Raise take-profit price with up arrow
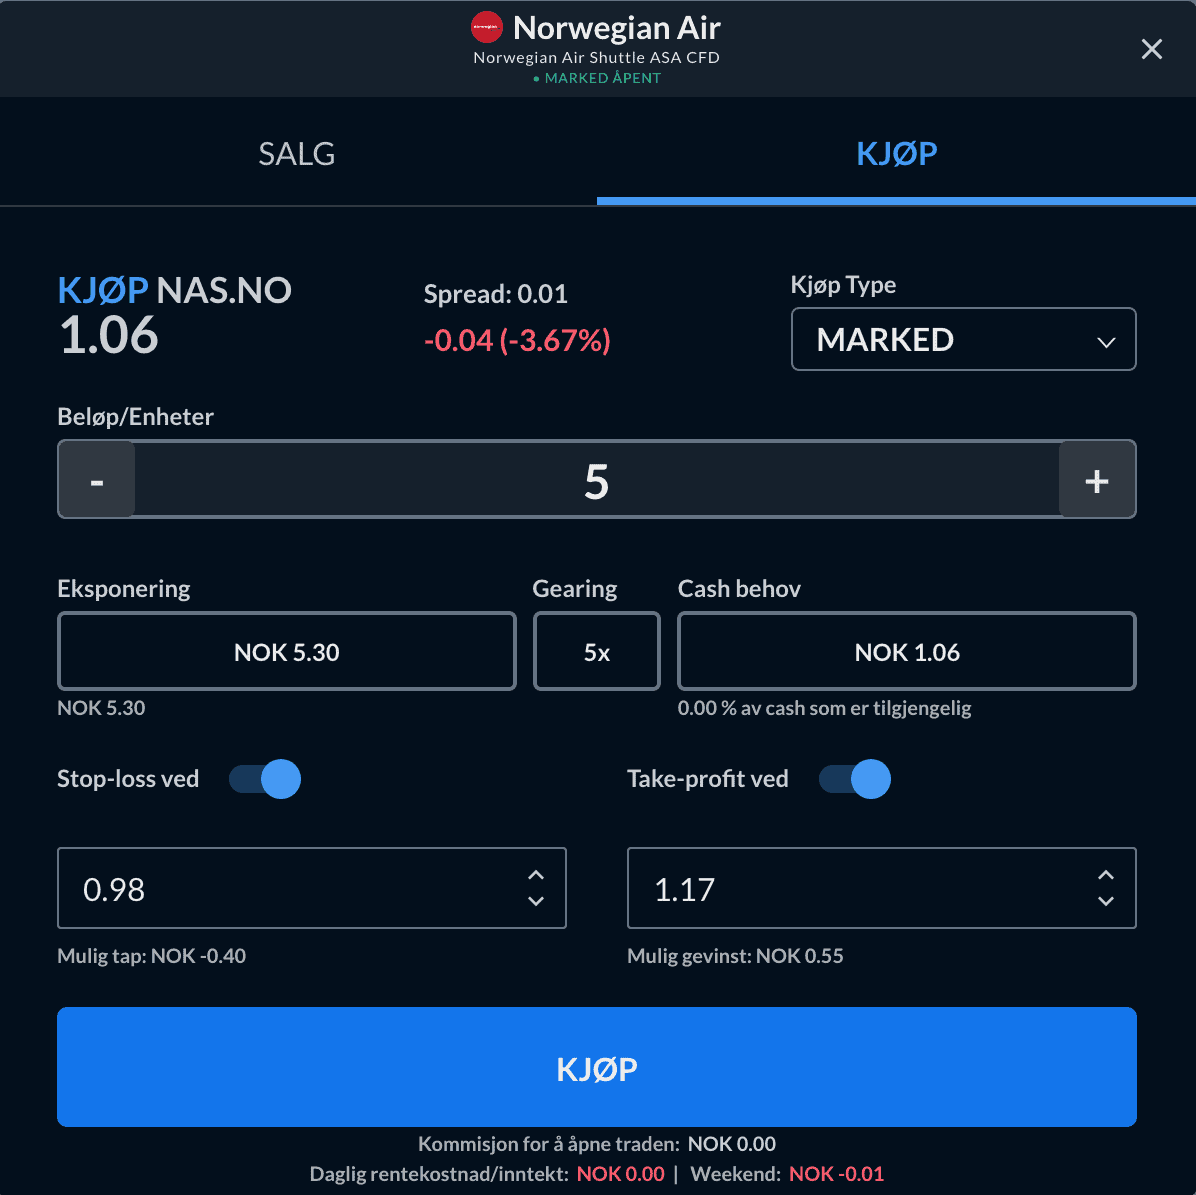1196x1195 pixels. click(x=1106, y=875)
